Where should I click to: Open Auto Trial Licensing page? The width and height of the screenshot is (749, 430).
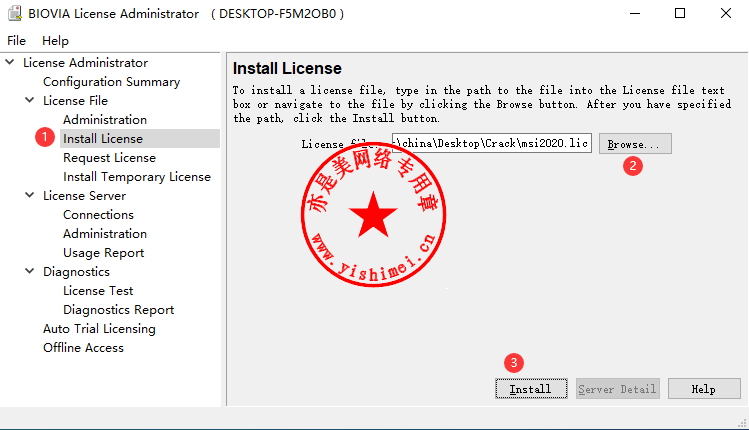click(99, 329)
